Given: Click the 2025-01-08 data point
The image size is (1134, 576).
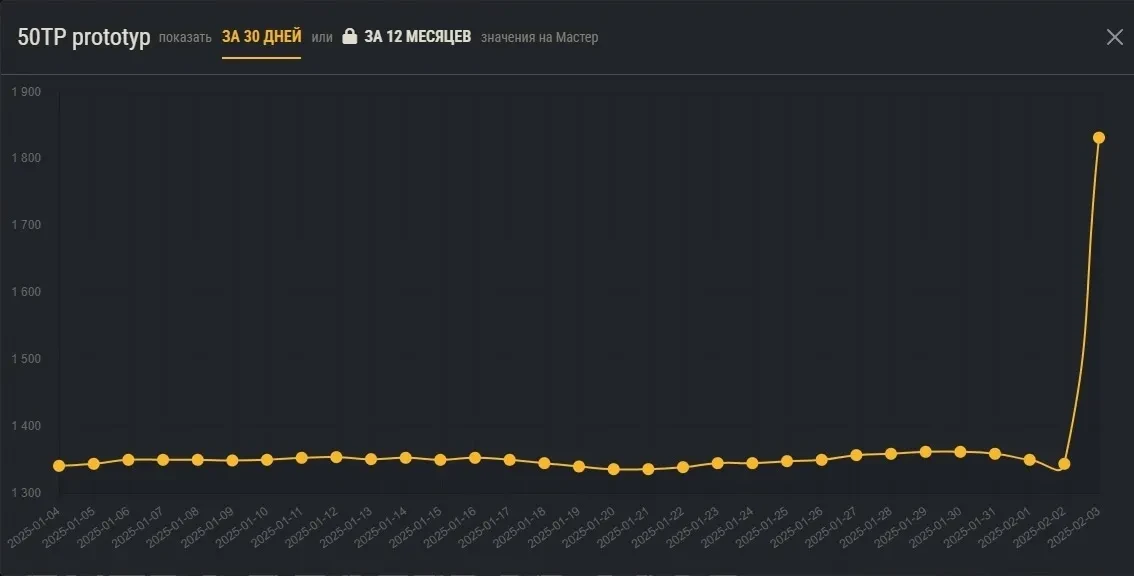Looking at the screenshot, I should [197, 460].
